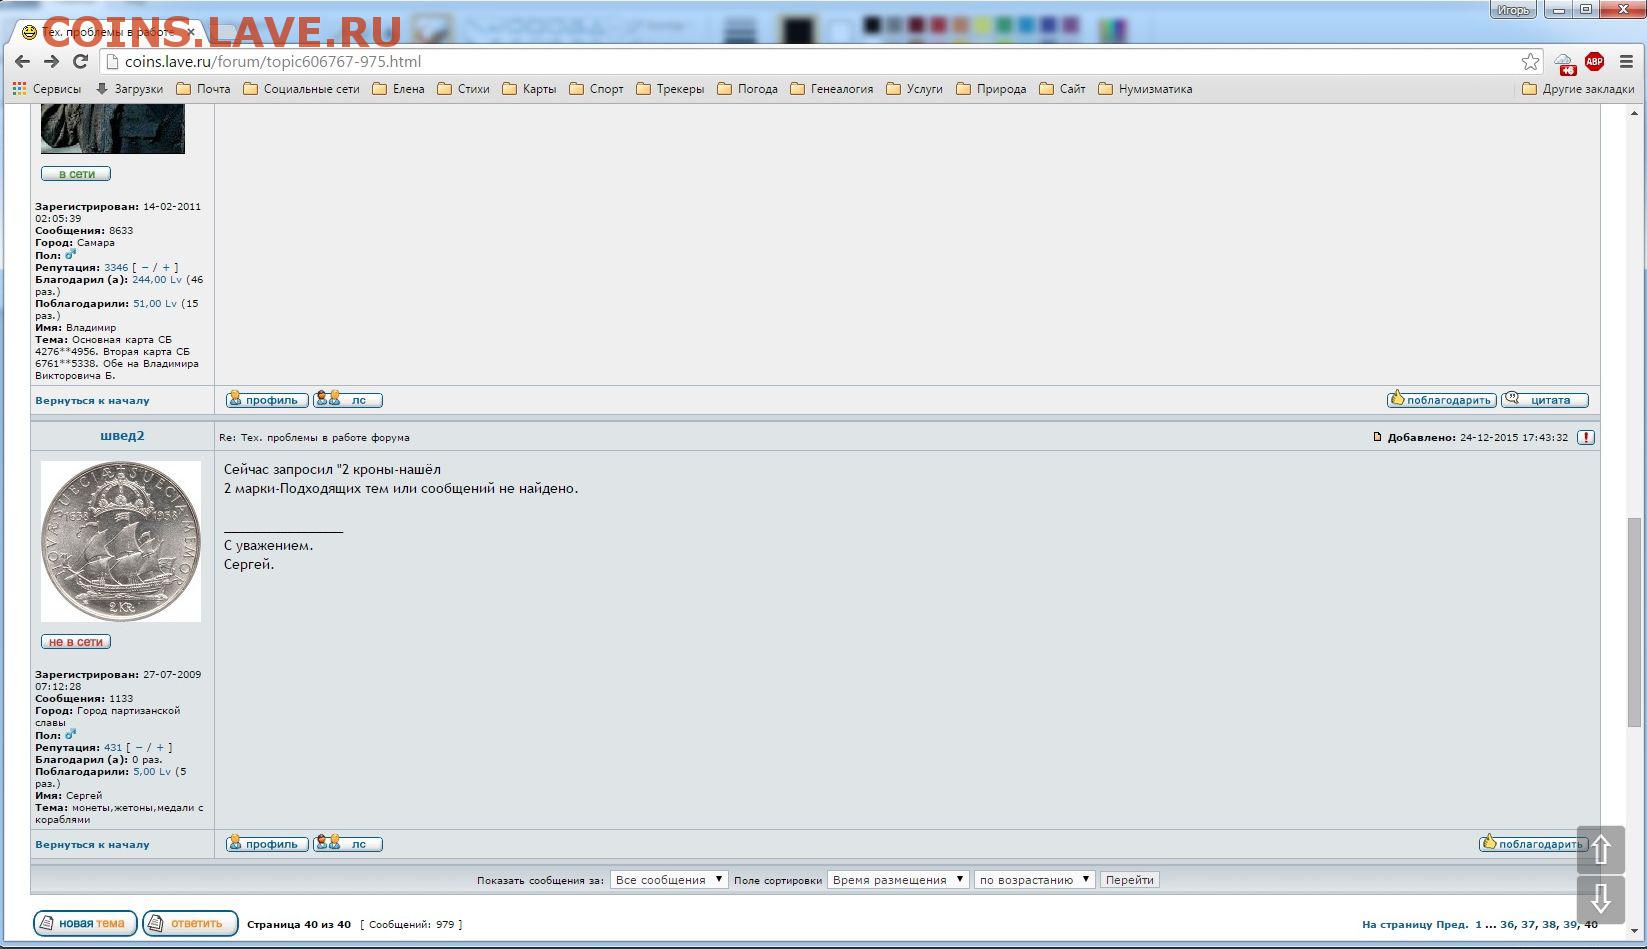Start a новая тема

[x=86, y=923]
